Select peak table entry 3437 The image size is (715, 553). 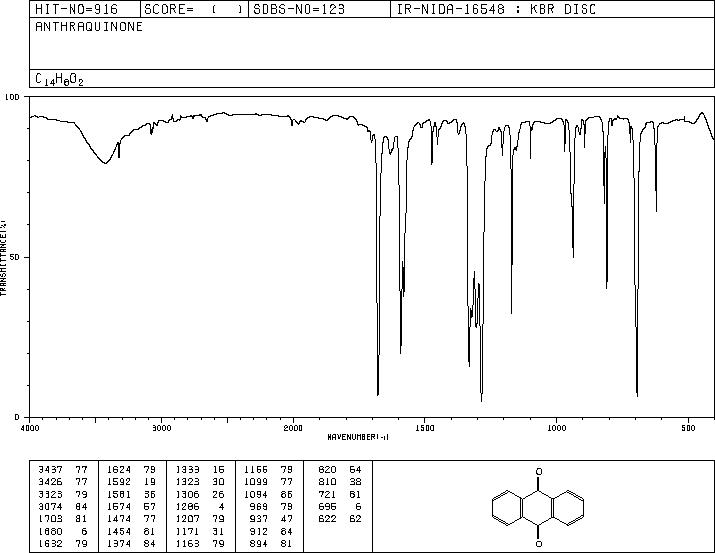pyautogui.click(x=51, y=470)
